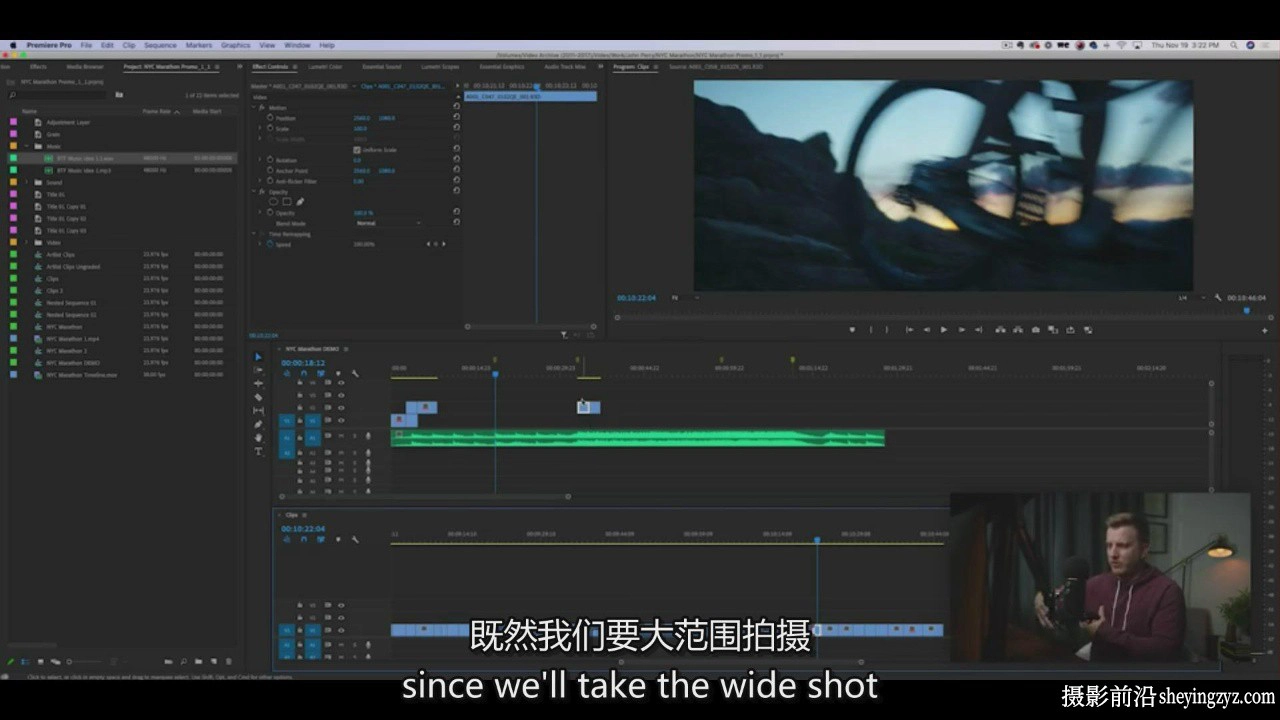Click the ellipse mask tool under Opacity
The width and height of the screenshot is (1280, 720).
[273, 202]
